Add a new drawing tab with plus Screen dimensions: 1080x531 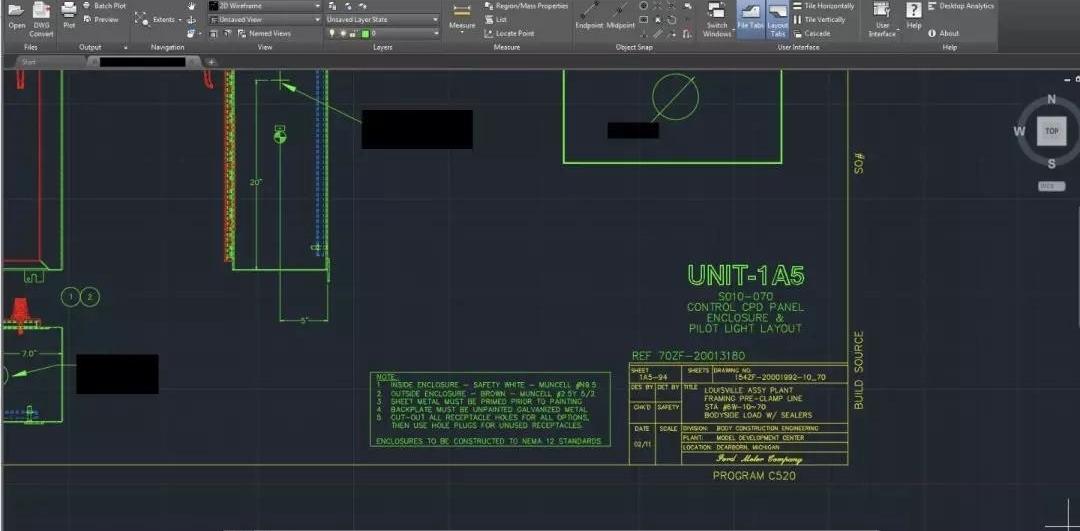(211, 62)
